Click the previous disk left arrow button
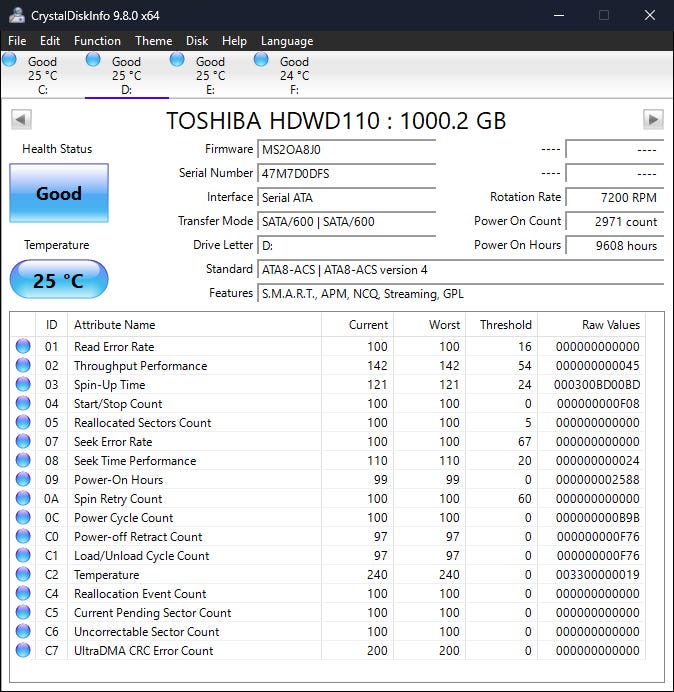The image size is (674, 692). pyautogui.click(x=20, y=120)
